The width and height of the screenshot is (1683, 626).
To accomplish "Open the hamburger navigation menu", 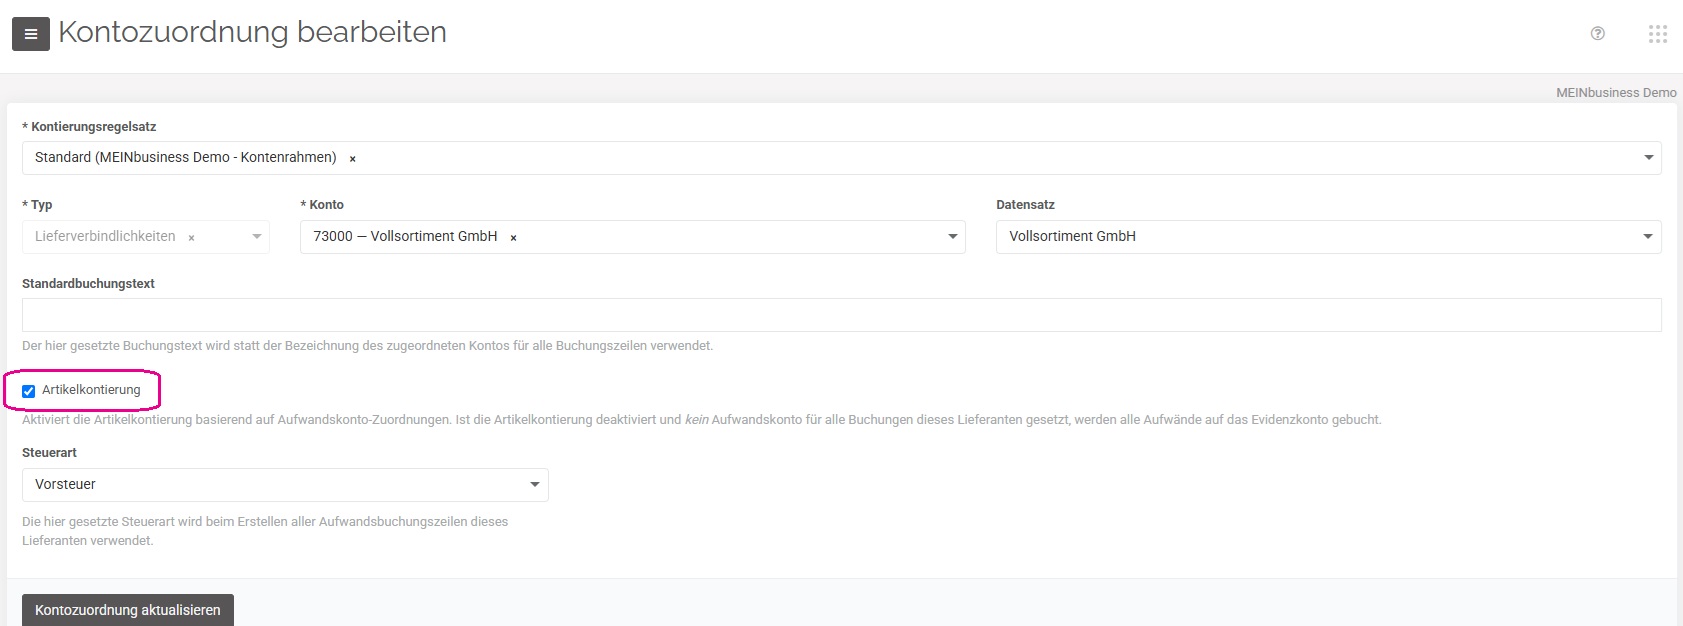I will pos(31,34).
